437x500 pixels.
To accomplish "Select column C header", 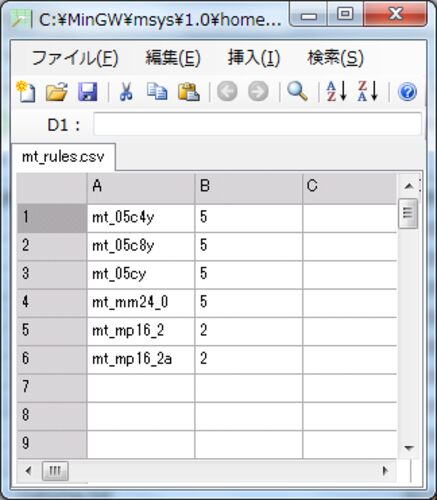I will click(x=350, y=188).
